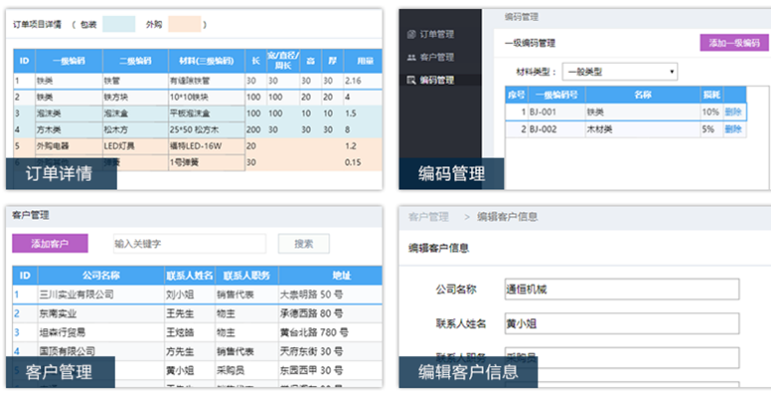
Task: Click the 木材类 name cell
Action: 643,129
